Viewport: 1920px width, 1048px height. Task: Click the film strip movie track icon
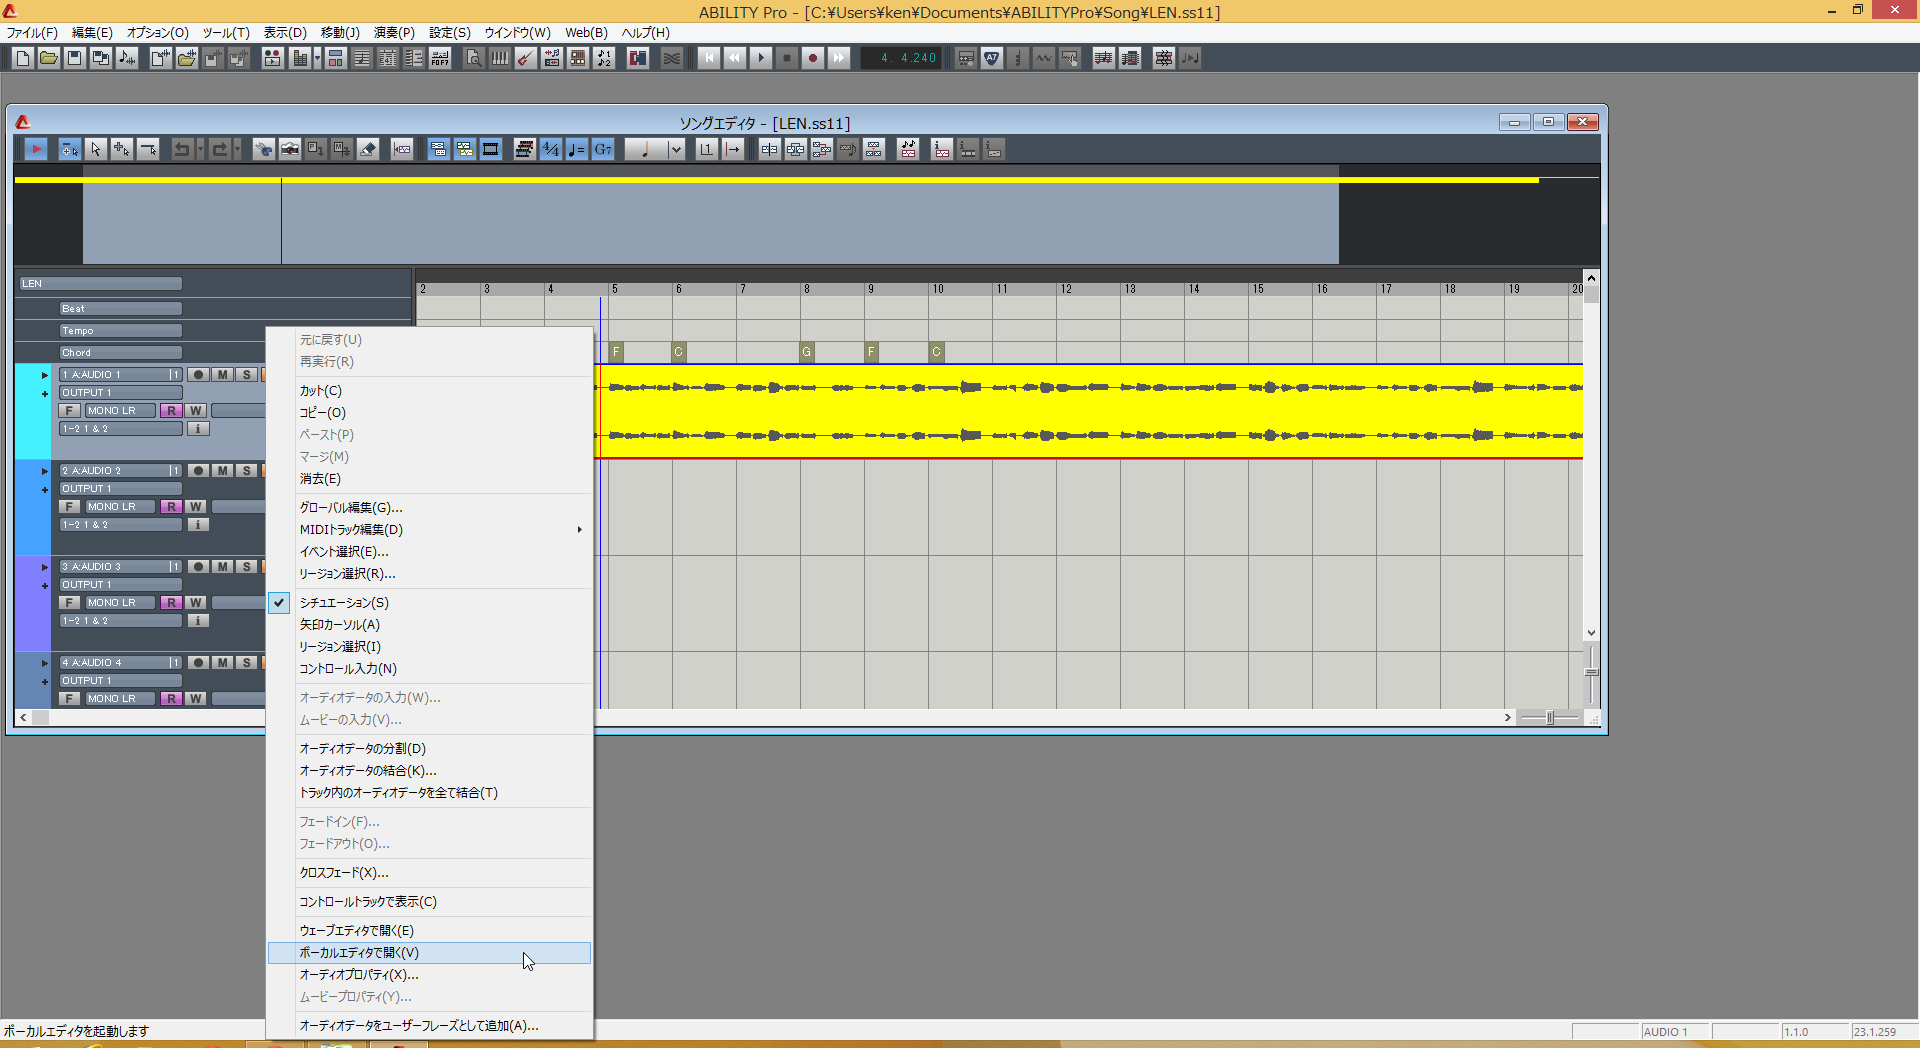490,149
